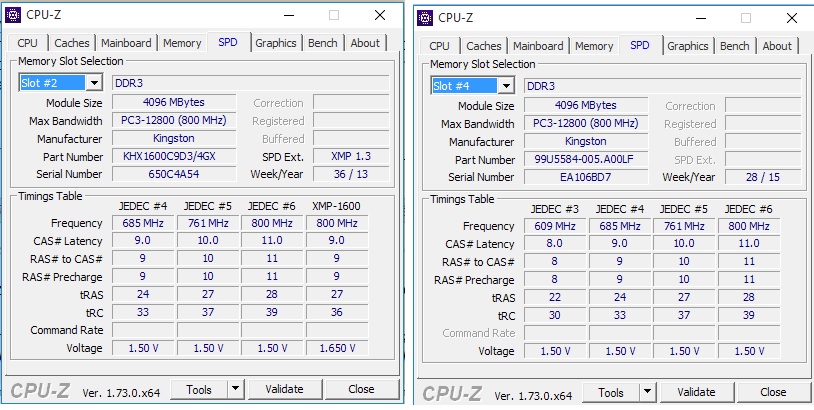Open Caches tab in left window
Image resolution: width=814 pixels, height=410 pixels.
72,43
